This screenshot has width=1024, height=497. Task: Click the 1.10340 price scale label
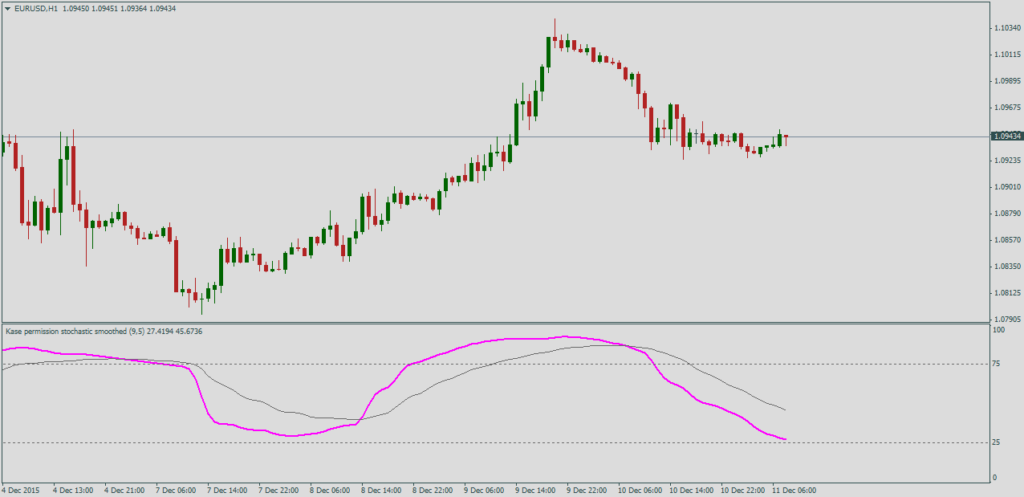tap(1004, 29)
